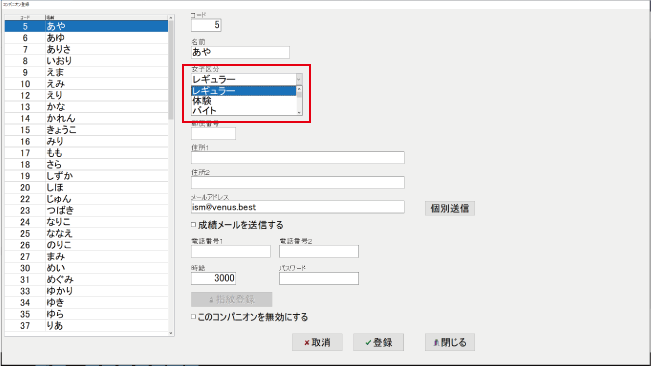Viewport: 651px width, 366px height.
Task: Click the 登録 register button
Action: (x=378, y=342)
